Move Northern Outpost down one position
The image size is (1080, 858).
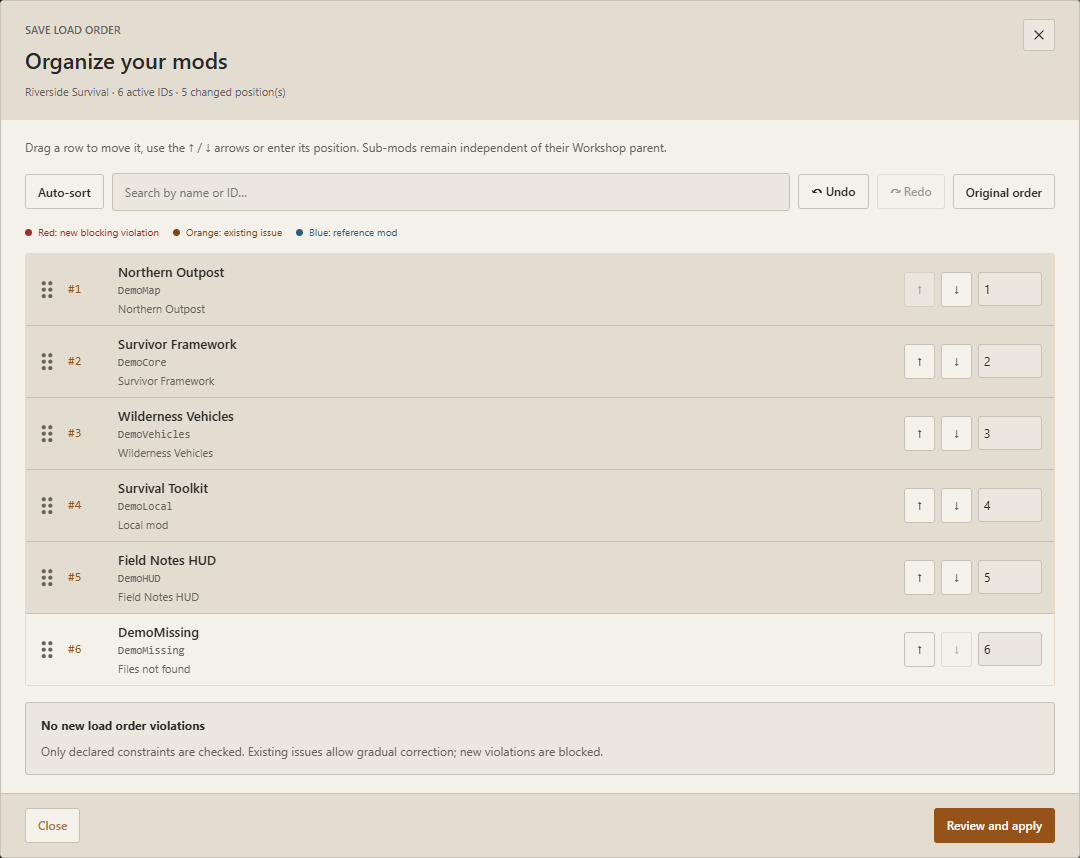(x=956, y=289)
